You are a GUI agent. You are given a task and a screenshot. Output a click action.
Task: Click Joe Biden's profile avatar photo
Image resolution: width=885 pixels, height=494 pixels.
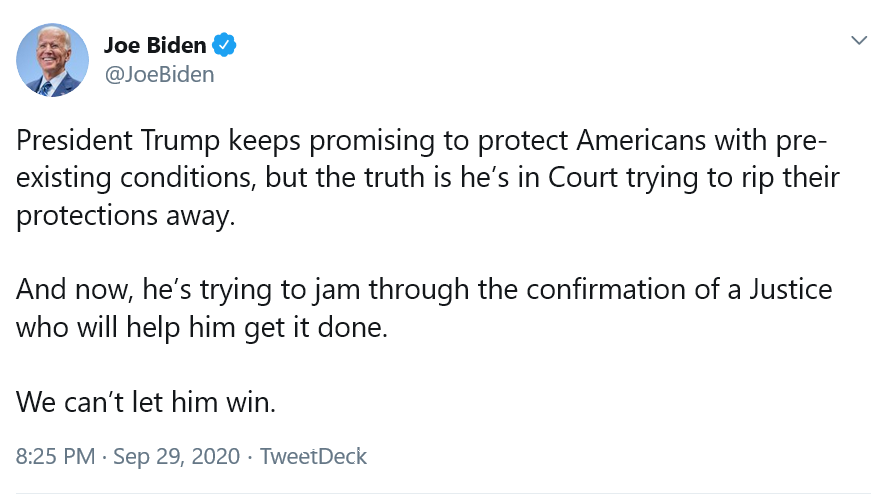pos(53,60)
